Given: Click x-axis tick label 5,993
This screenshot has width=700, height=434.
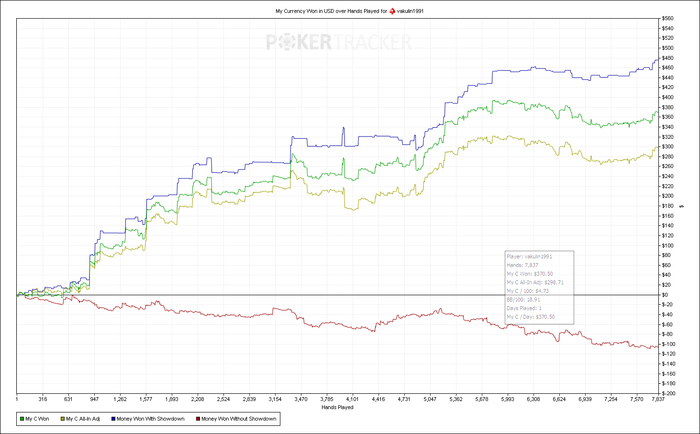Looking at the screenshot, I should [508, 399].
